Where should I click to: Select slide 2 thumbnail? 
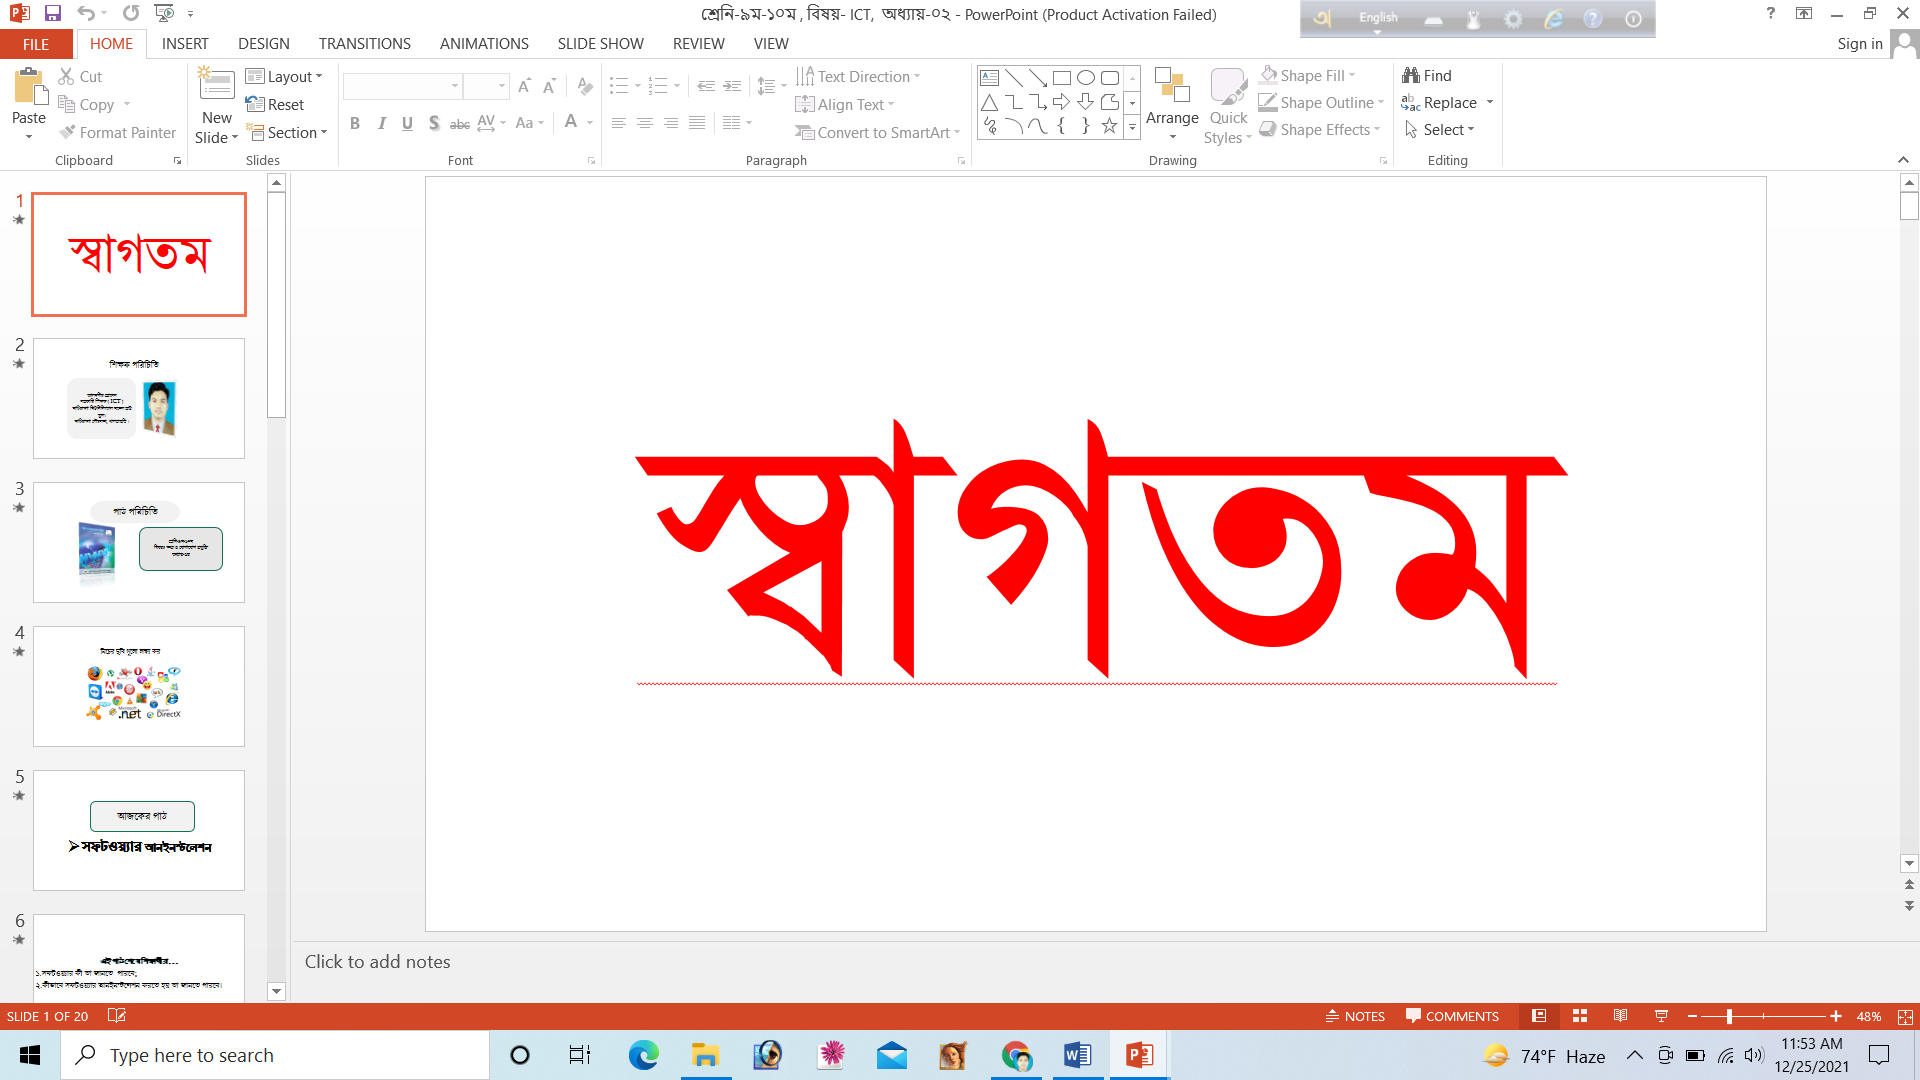pyautogui.click(x=139, y=398)
